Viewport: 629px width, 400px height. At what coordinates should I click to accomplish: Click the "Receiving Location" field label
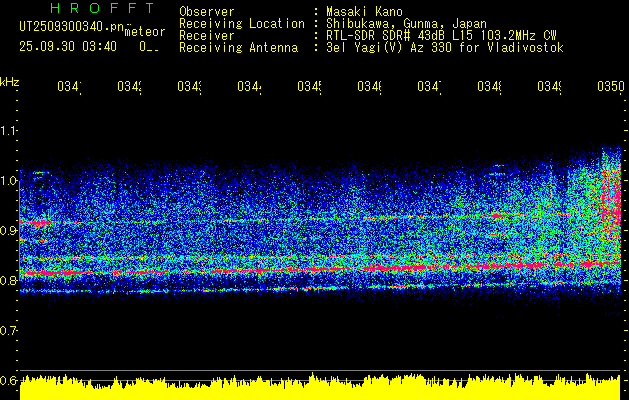(x=241, y=24)
